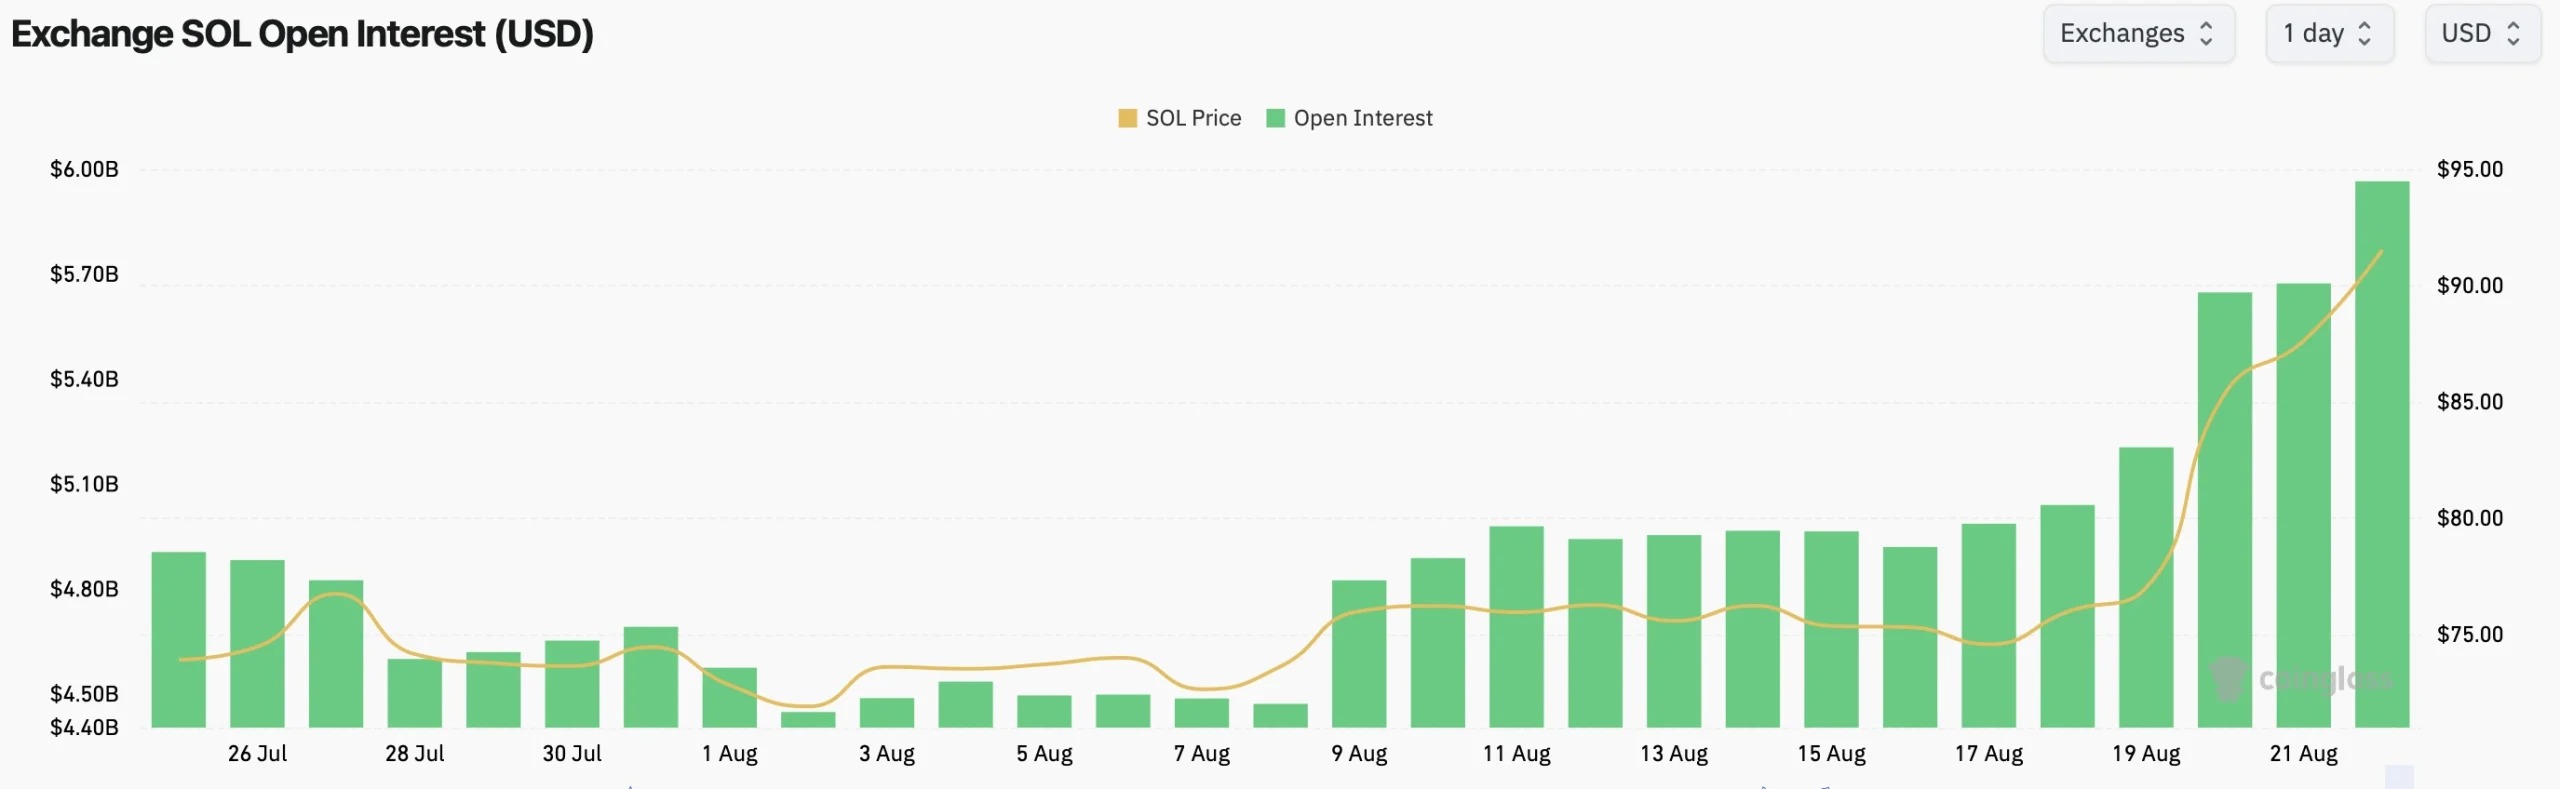This screenshot has width=2560, height=789.
Task: Select the tallest open interest bar after 21 Aug
Action: coord(2382,454)
